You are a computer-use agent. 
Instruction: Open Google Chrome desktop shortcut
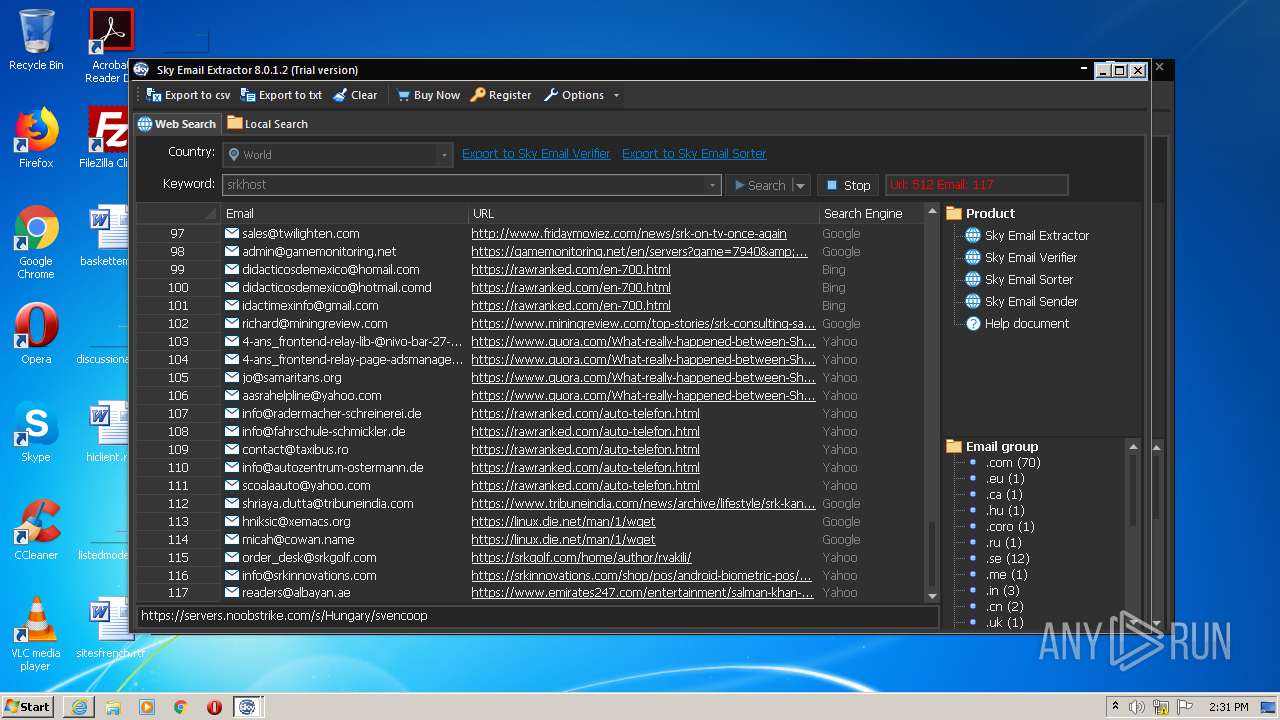pyautogui.click(x=36, y=242)
